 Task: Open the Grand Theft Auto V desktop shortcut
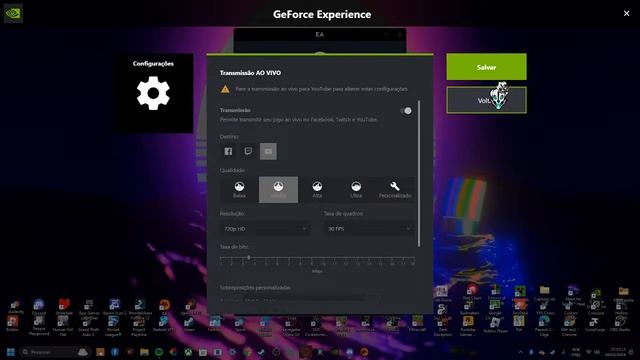tap(88, 327)
